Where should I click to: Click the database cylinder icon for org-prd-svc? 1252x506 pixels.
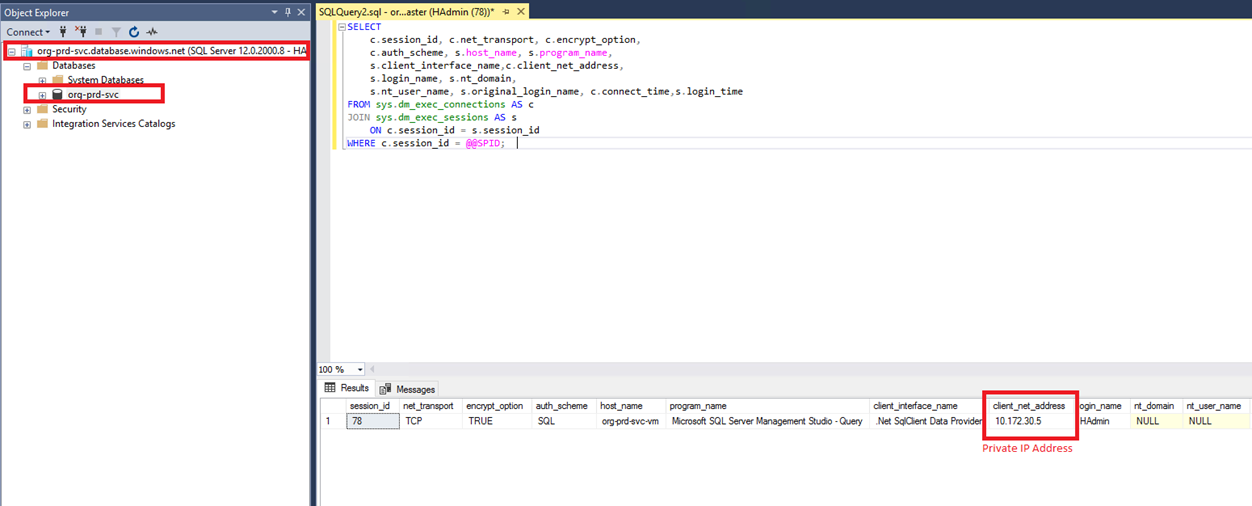(58, 95)
